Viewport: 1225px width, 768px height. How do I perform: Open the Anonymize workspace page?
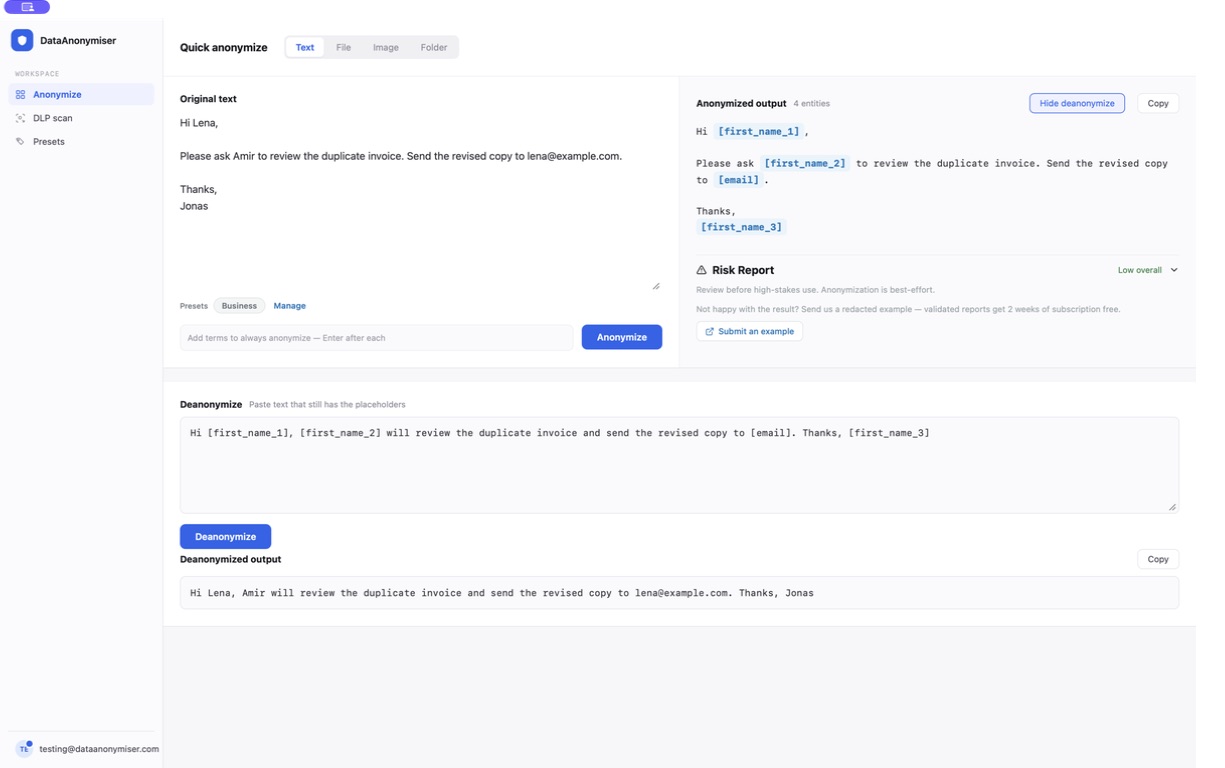81,94
